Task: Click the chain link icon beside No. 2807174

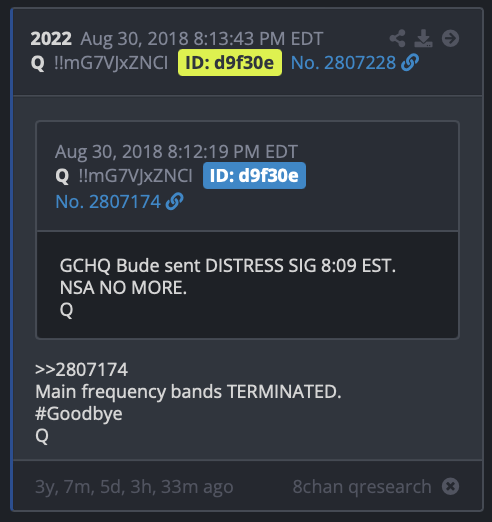Action: [x=175, y=201]
